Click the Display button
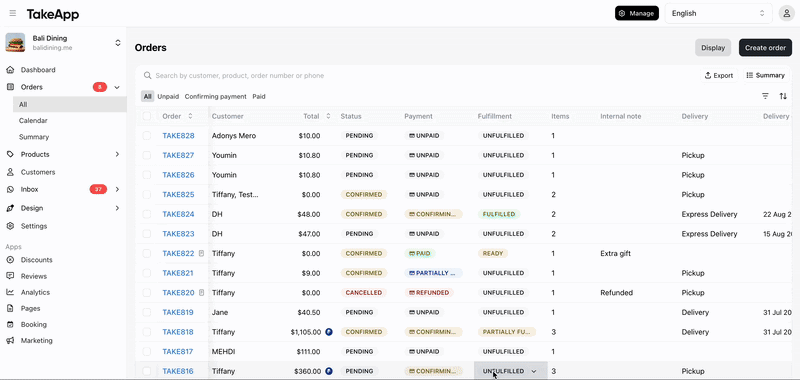This screenshot has height=380, width=800. [713, 47]
